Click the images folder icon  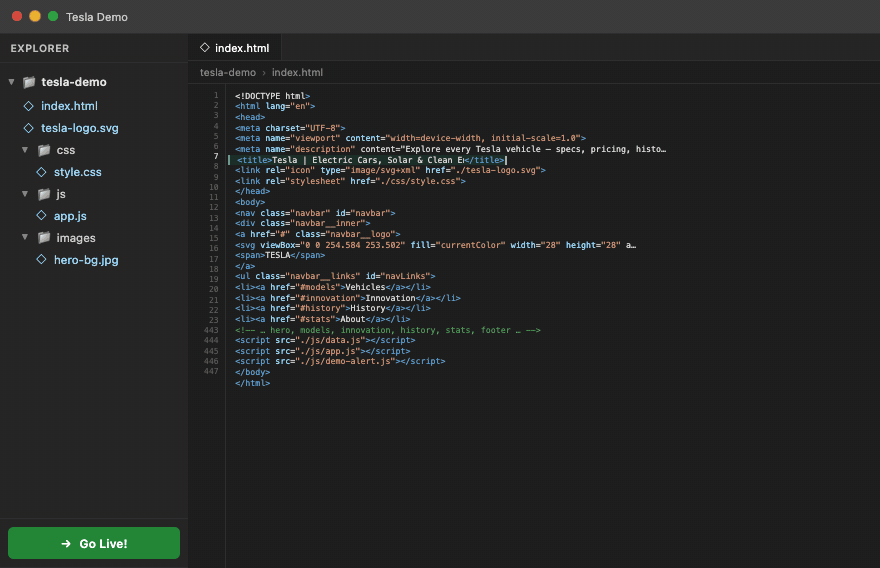44,238
